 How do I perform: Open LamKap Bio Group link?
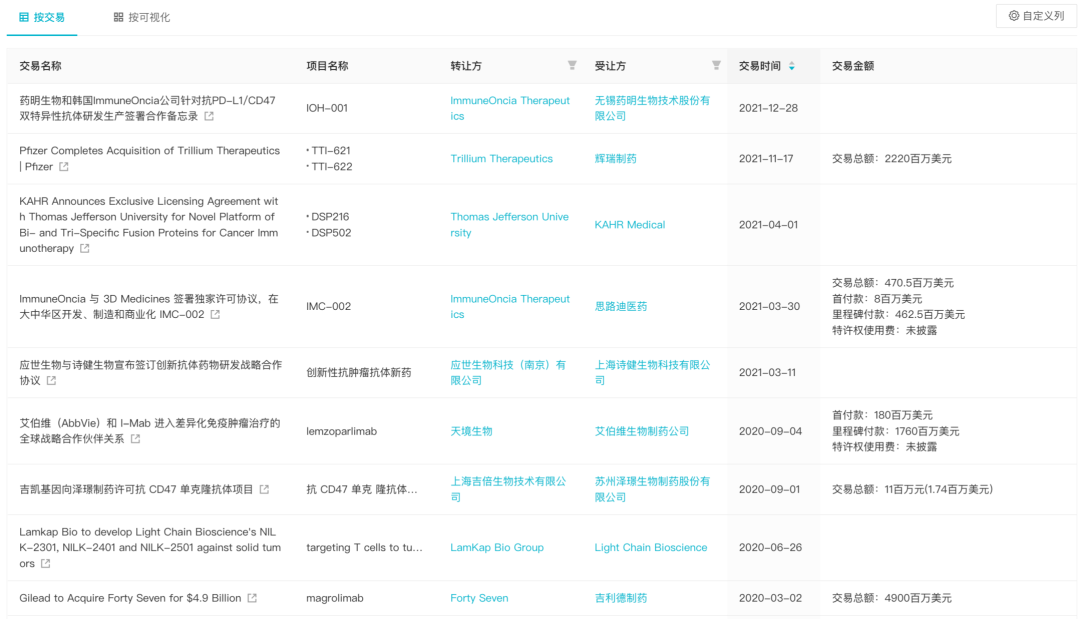click(497, 547)
